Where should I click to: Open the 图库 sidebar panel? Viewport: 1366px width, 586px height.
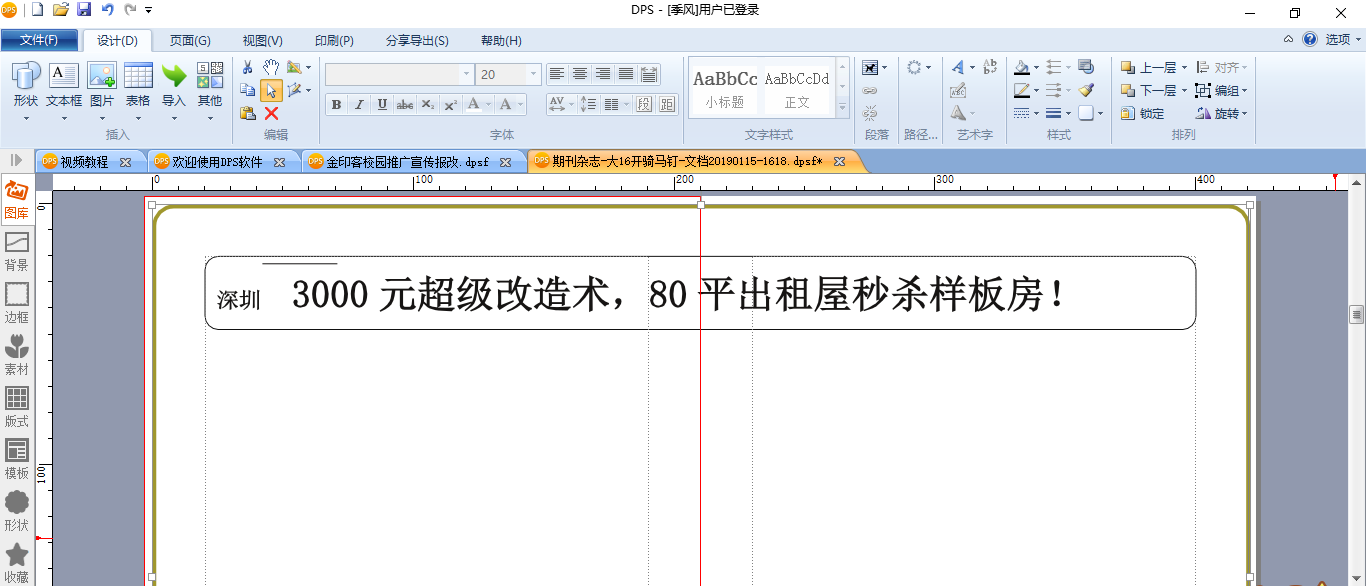(x=17, y=200)
